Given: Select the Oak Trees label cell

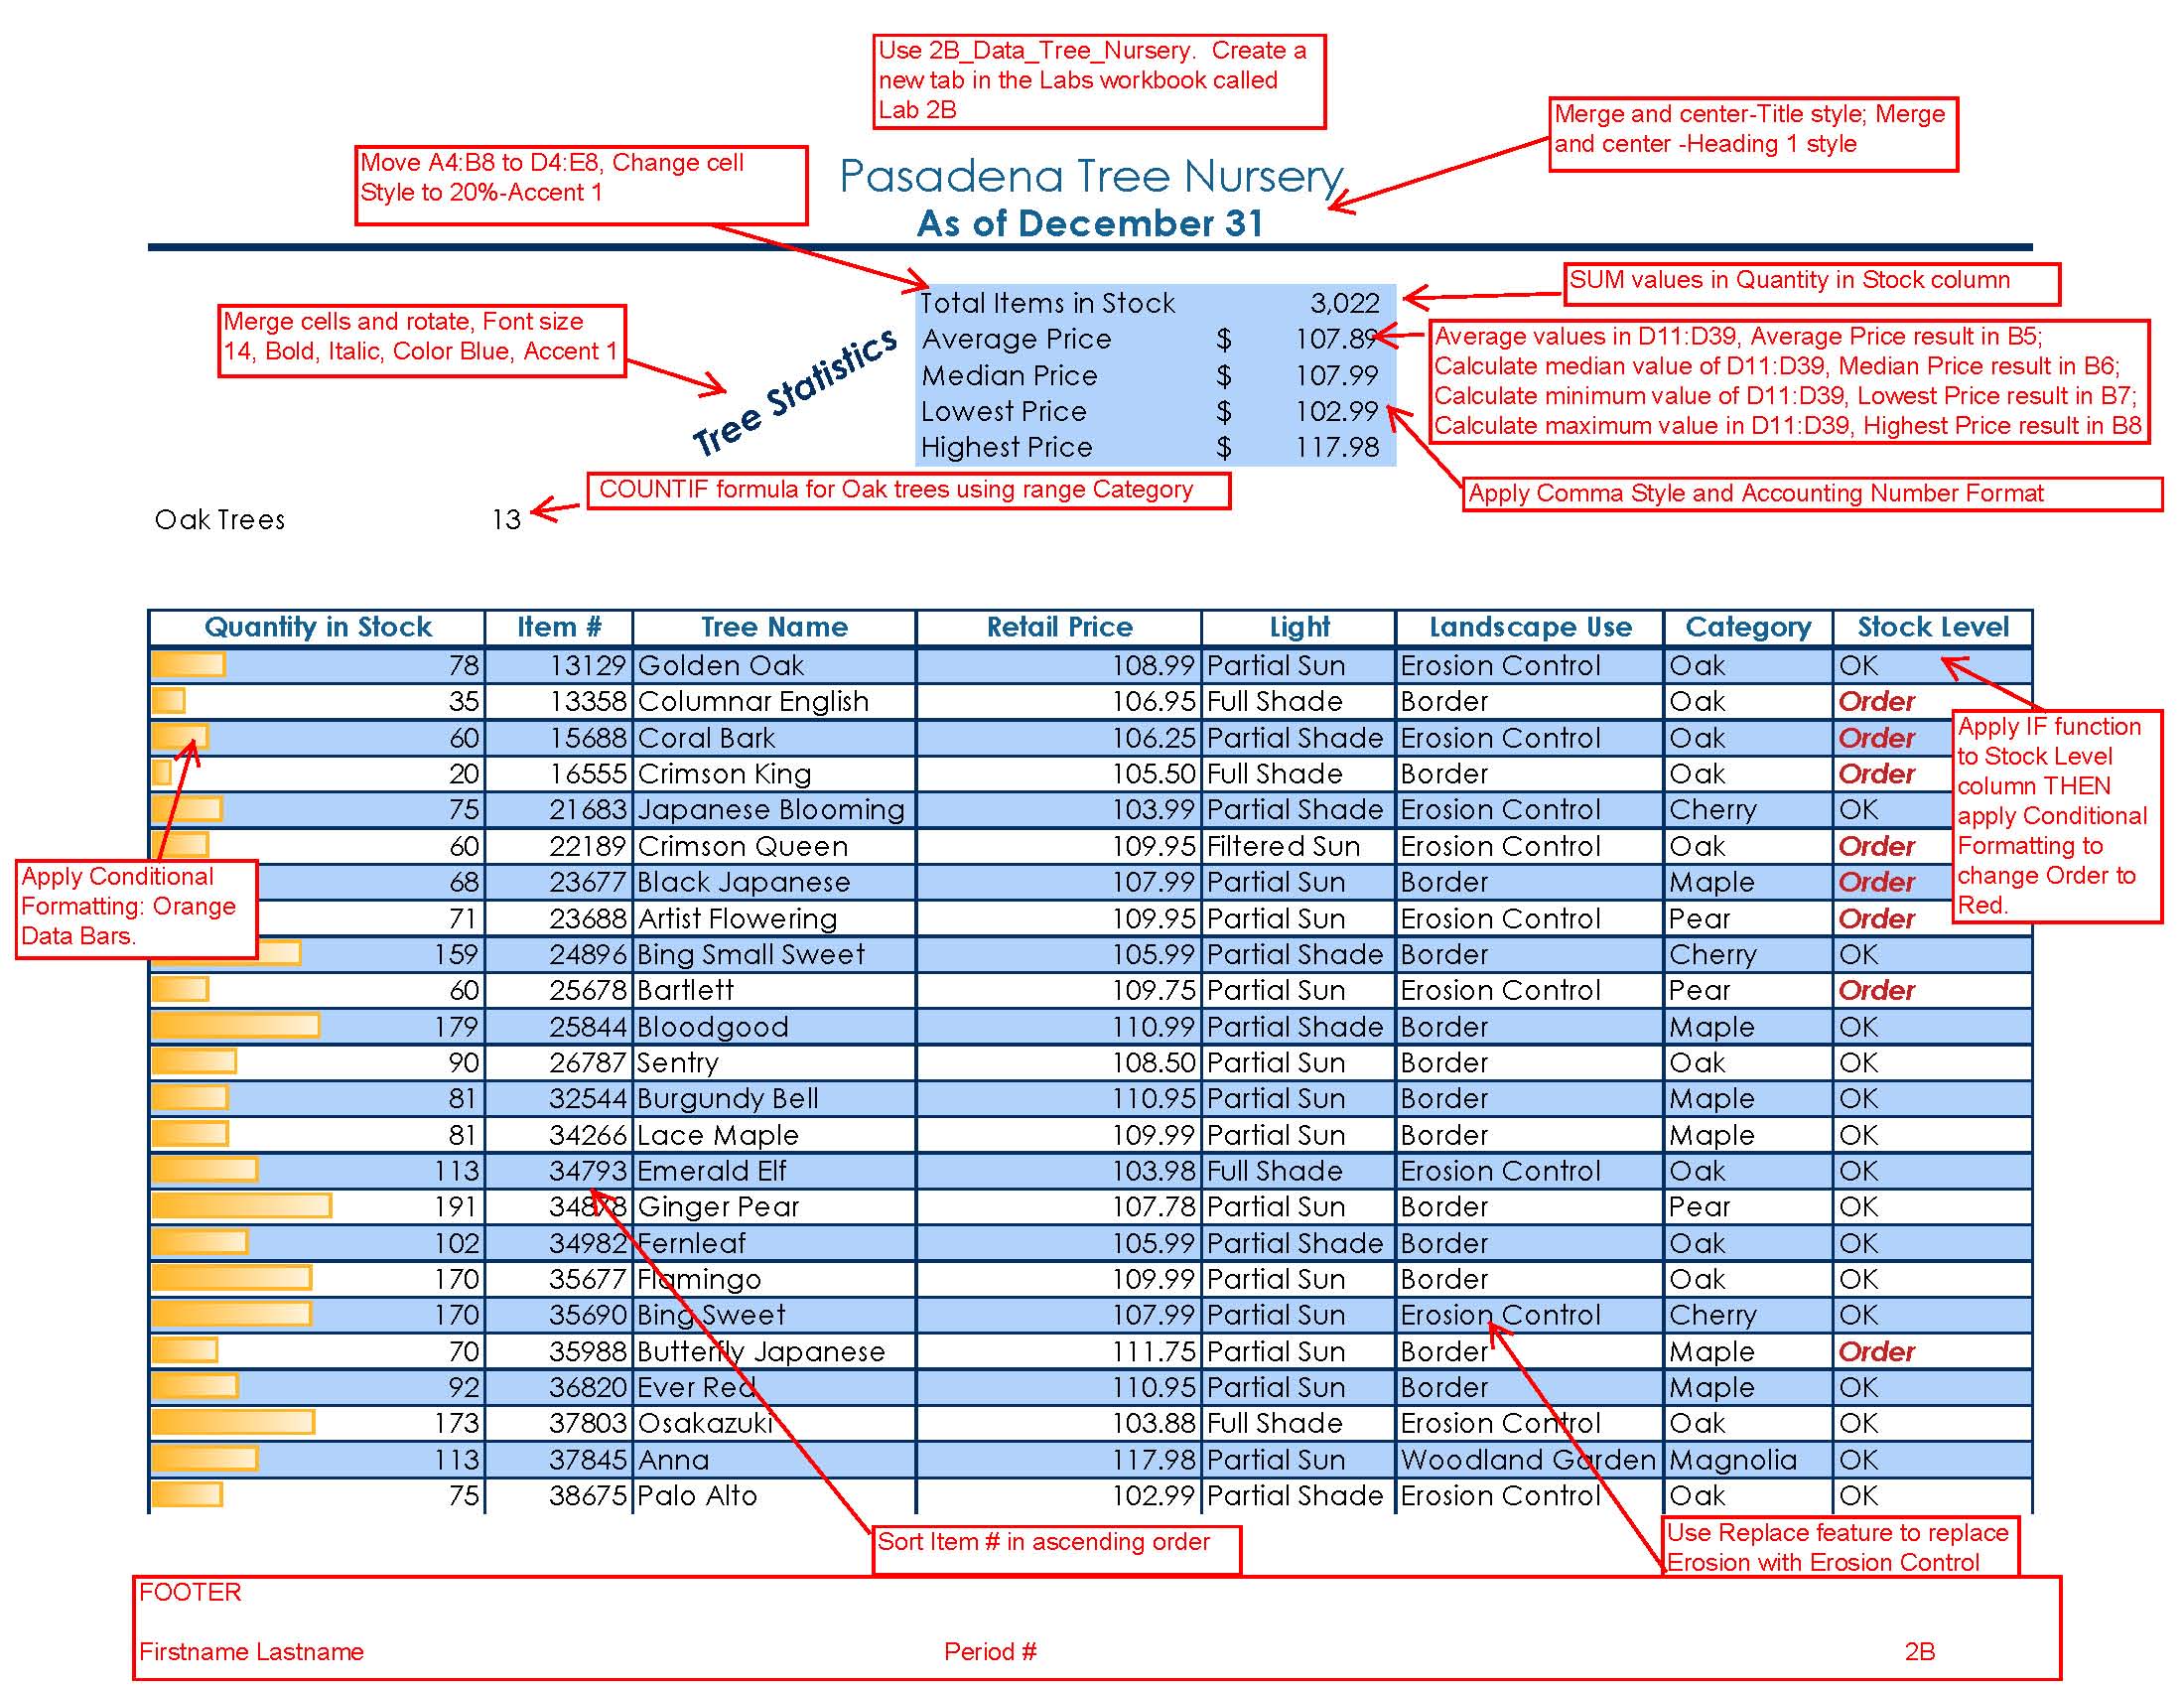Looking at the screenshot, I should click(x=220, y=519).
